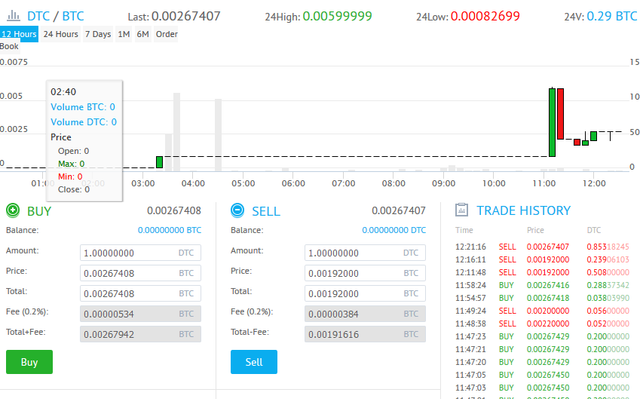Viewport: 640px width, 399px height.
Task: Click the Sell Fee (0.2%) field
Action: click(x=365, y=314)
